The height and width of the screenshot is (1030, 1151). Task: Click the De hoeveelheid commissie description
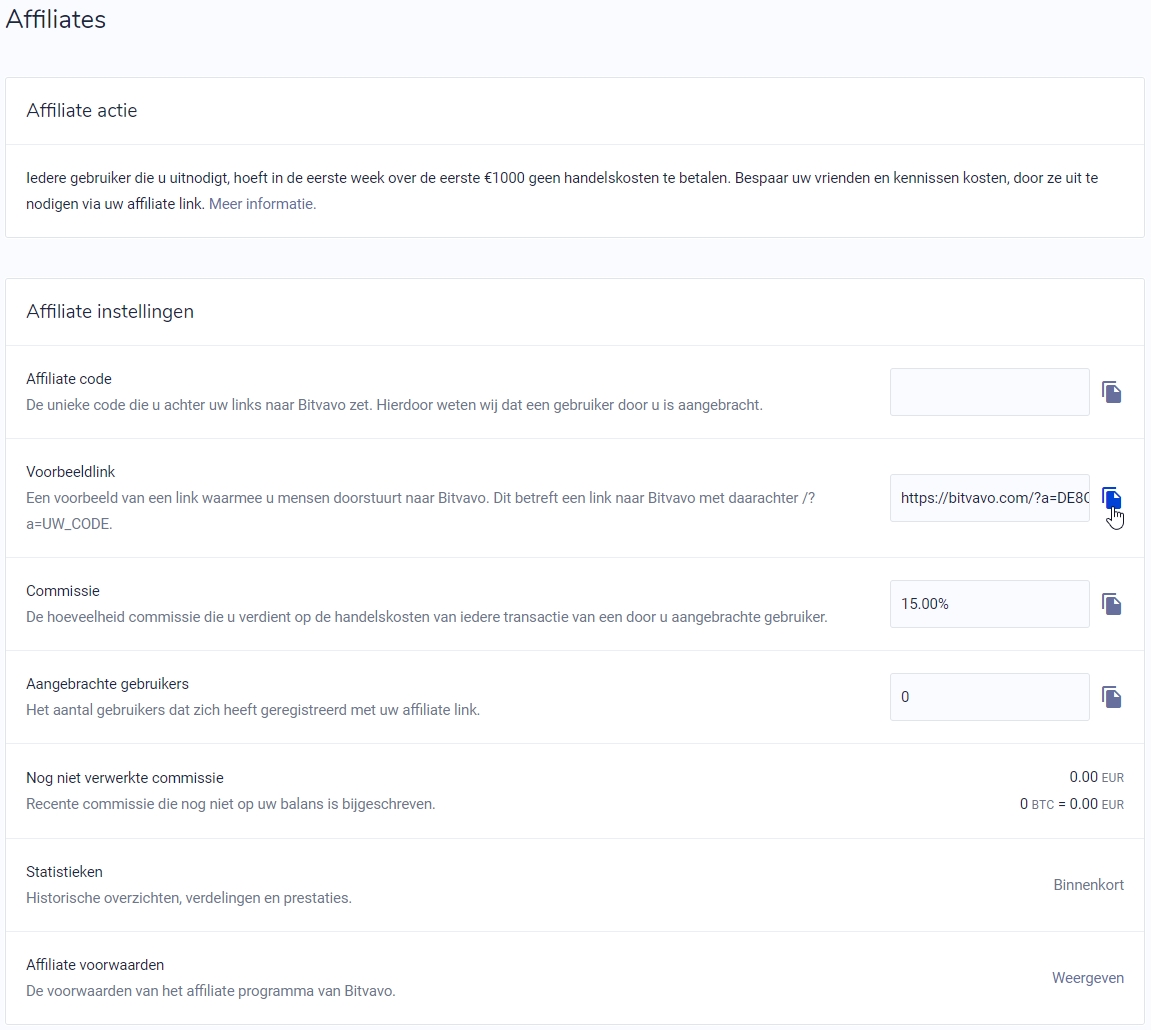click(x=426, y=617)
